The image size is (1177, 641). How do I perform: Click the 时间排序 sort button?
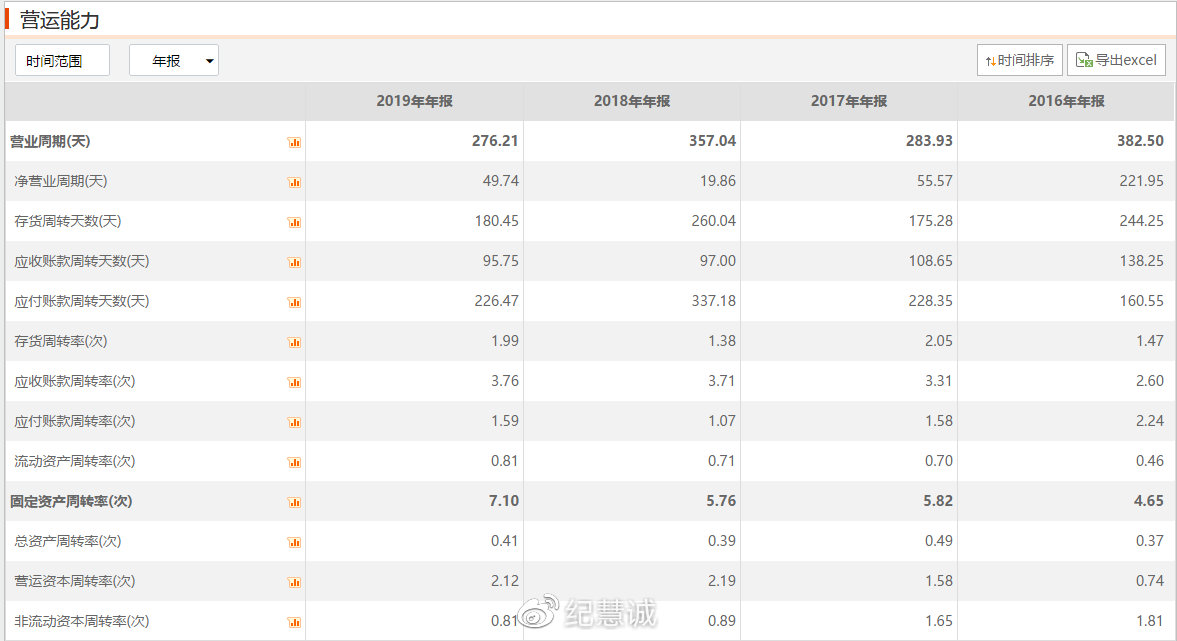tap(1019, 60)
